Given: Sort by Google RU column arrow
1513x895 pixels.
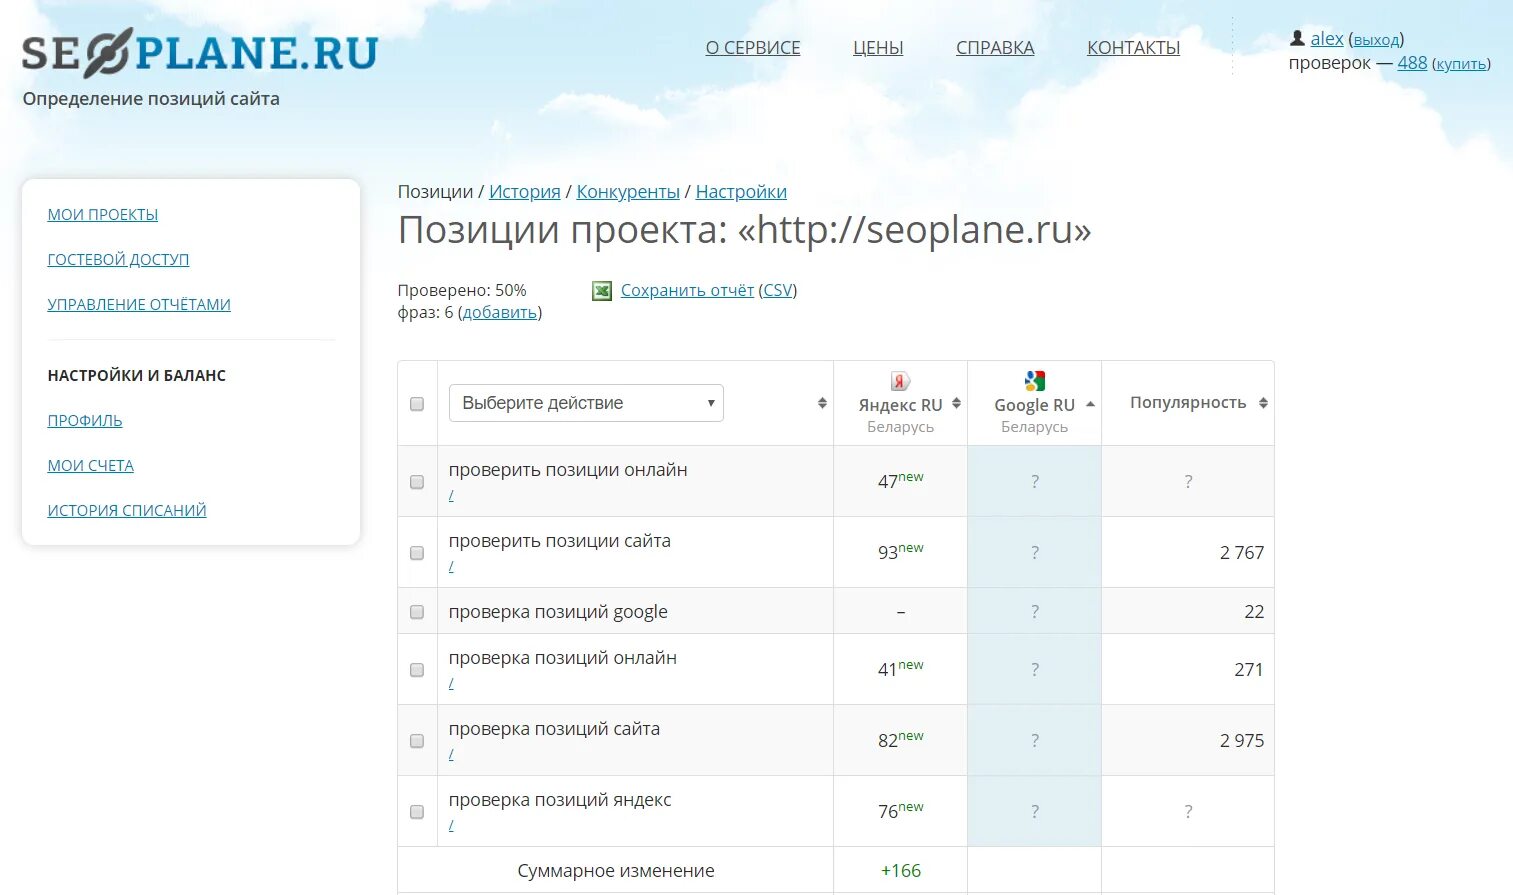Looking at the screenshot, I should 1090,404.
